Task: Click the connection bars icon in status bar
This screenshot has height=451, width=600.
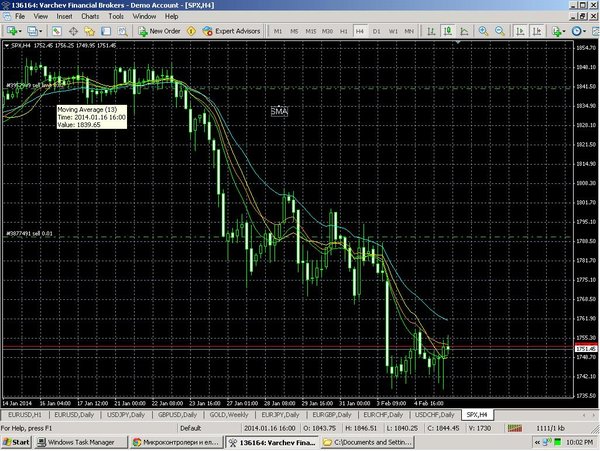Action: (x=515, y=428)
